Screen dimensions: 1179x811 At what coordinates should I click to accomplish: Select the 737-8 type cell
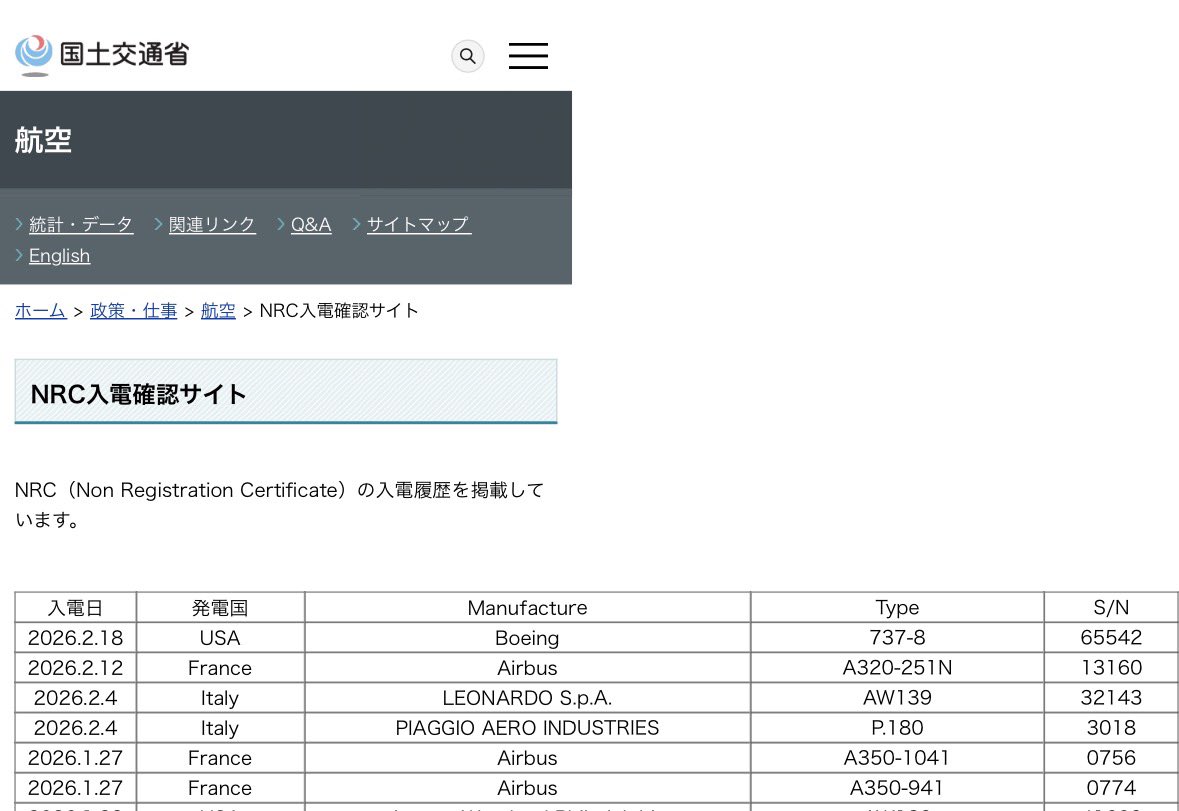point(897,637)
